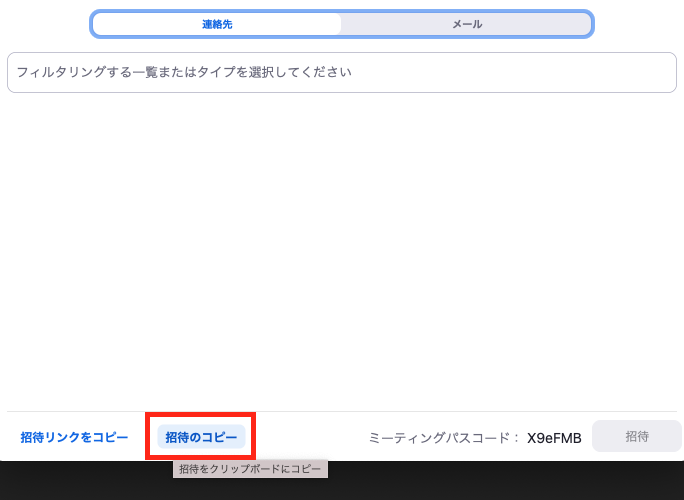Click the ミーティングパスコード label
The width and height of the screenshot is (684, 500).
tap(444, 438)
